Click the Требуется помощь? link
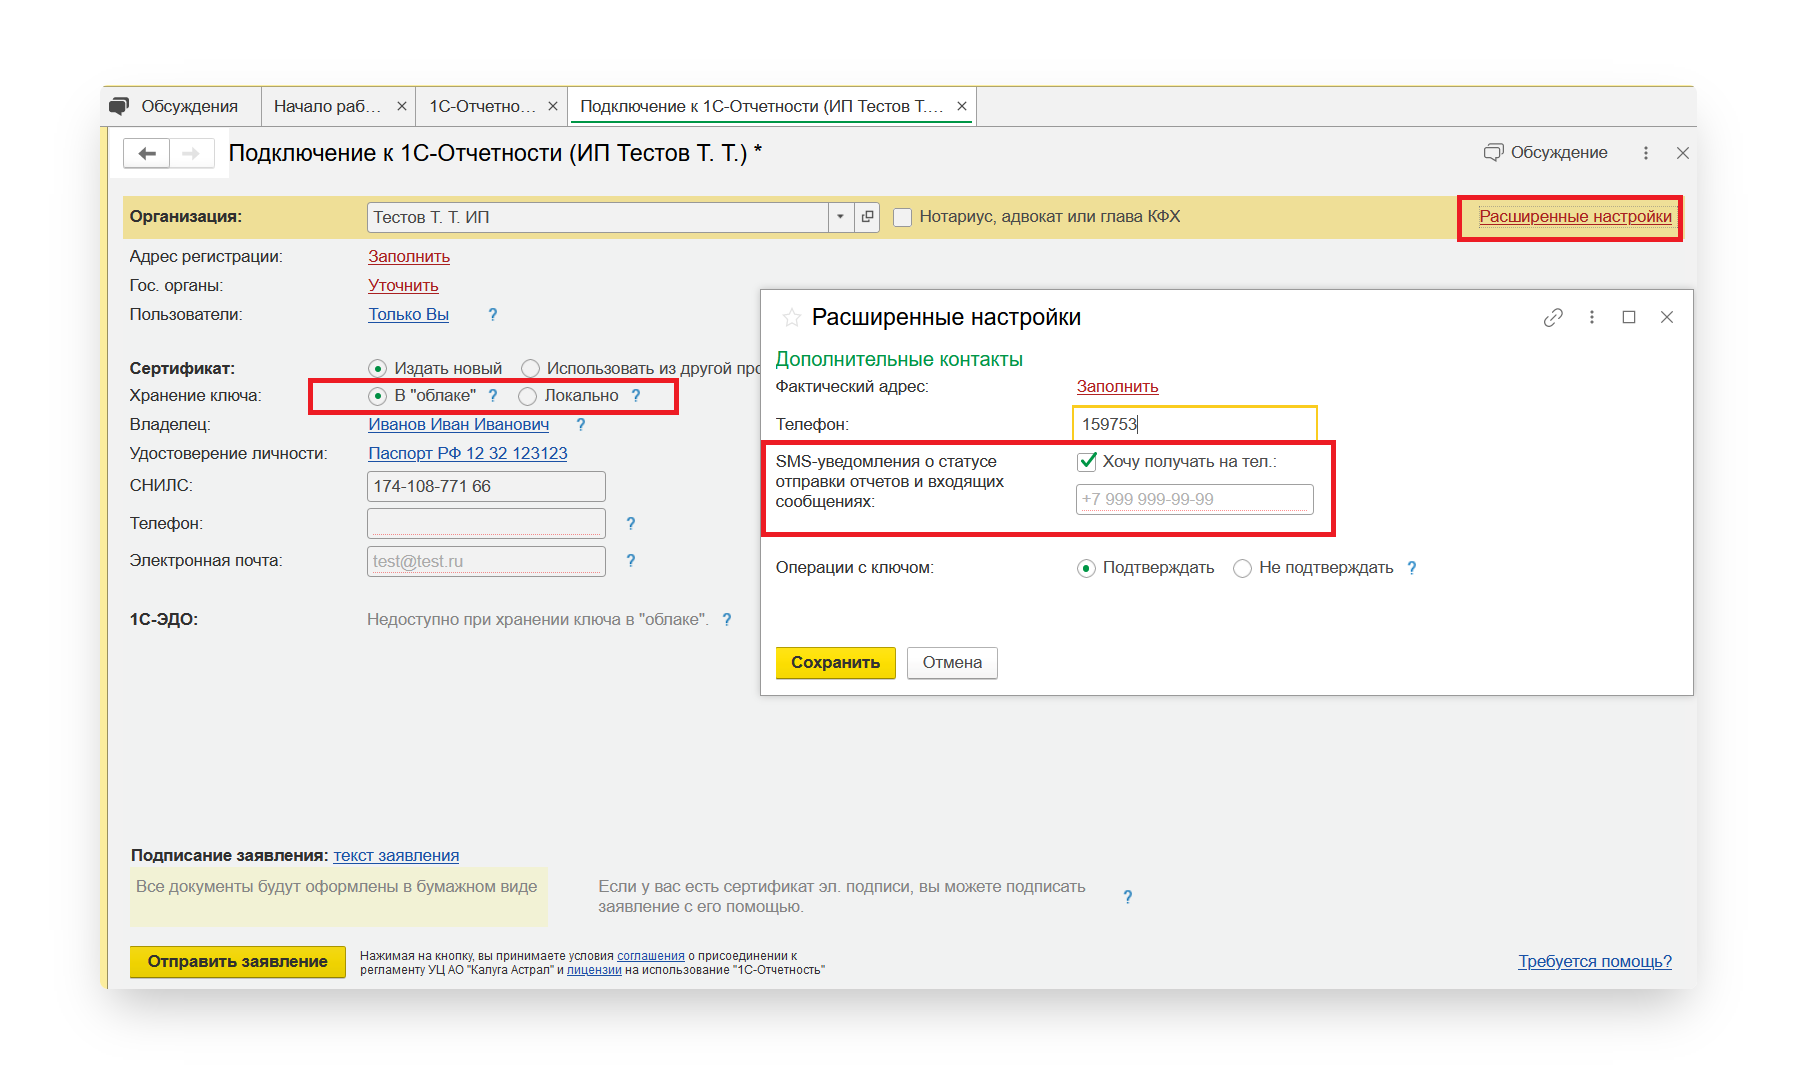Screen dimensions: 1797x1074 click(1595, 961)
